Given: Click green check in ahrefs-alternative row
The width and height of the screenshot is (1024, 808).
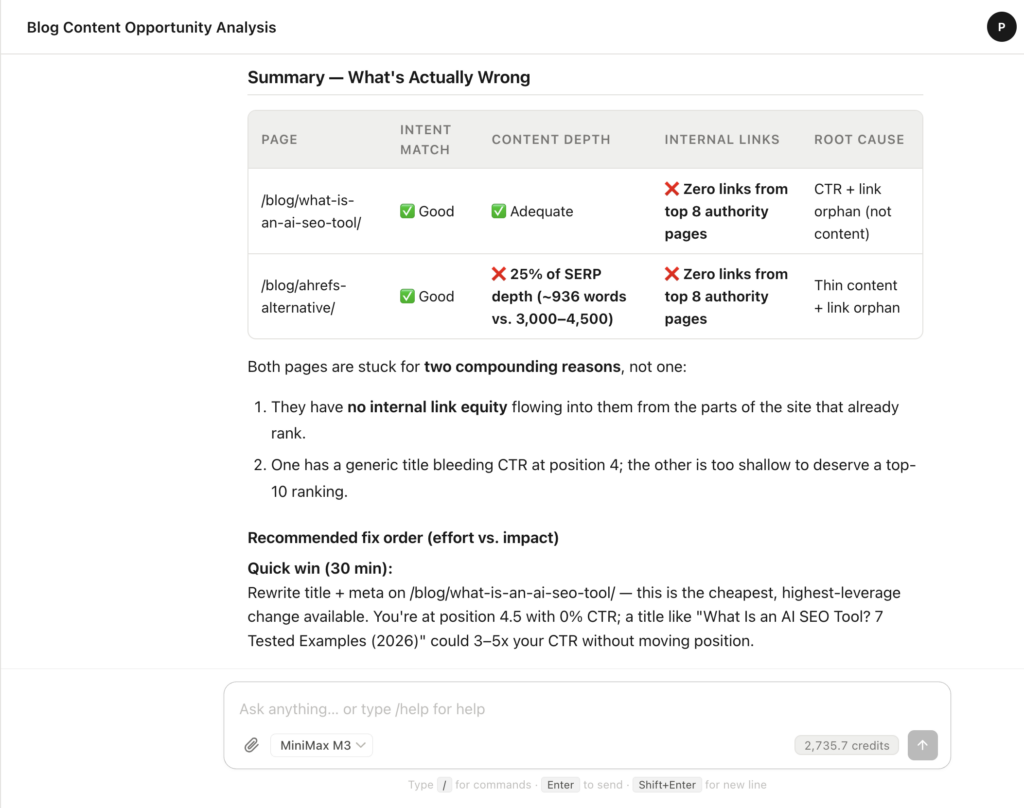Looking at the screenshot, I should (408, 296).
